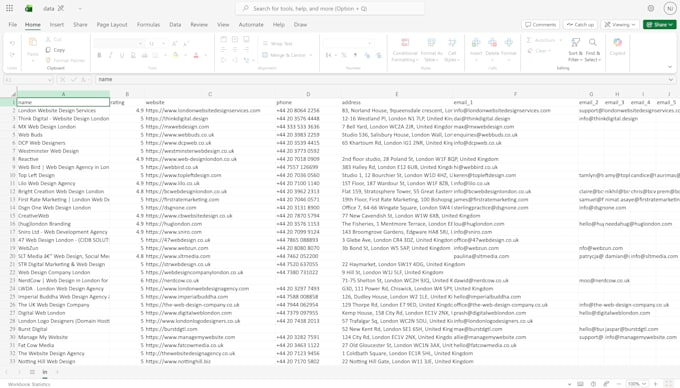The width and height of the screenshot is (680, 388).
Task: Toggle Underline formatting
Action: pyautogui.click(x=122, y=55)
